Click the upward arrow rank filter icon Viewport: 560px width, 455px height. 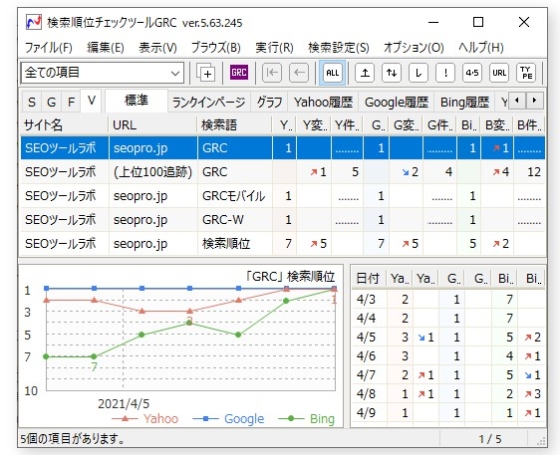click(x=365, y=73)
